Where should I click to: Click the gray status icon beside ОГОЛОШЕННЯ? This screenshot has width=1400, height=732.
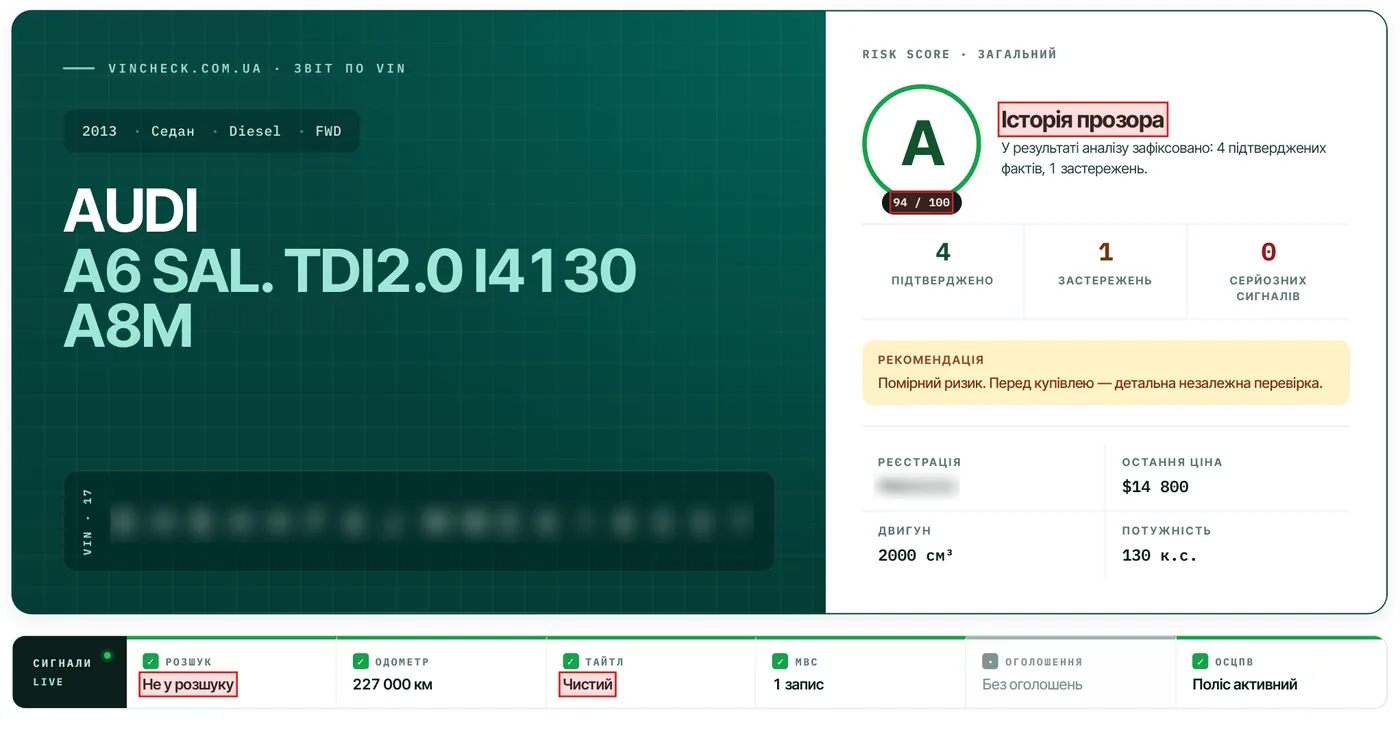[x=990, y=661]
